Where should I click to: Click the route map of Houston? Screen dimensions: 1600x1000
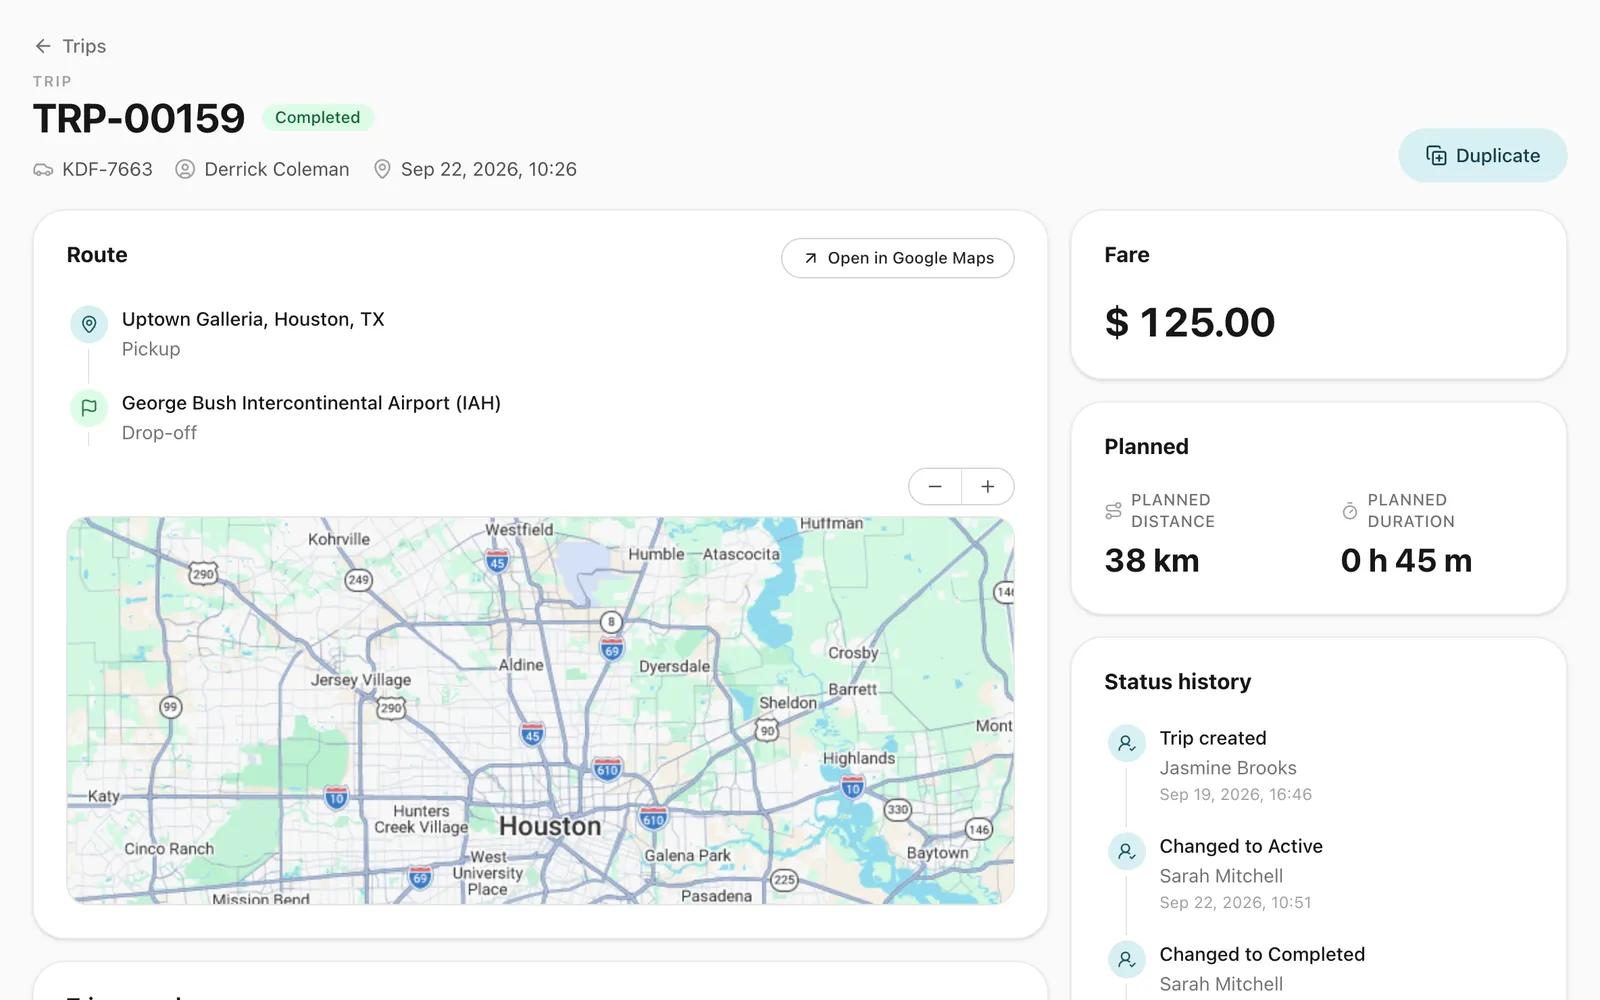540,711
